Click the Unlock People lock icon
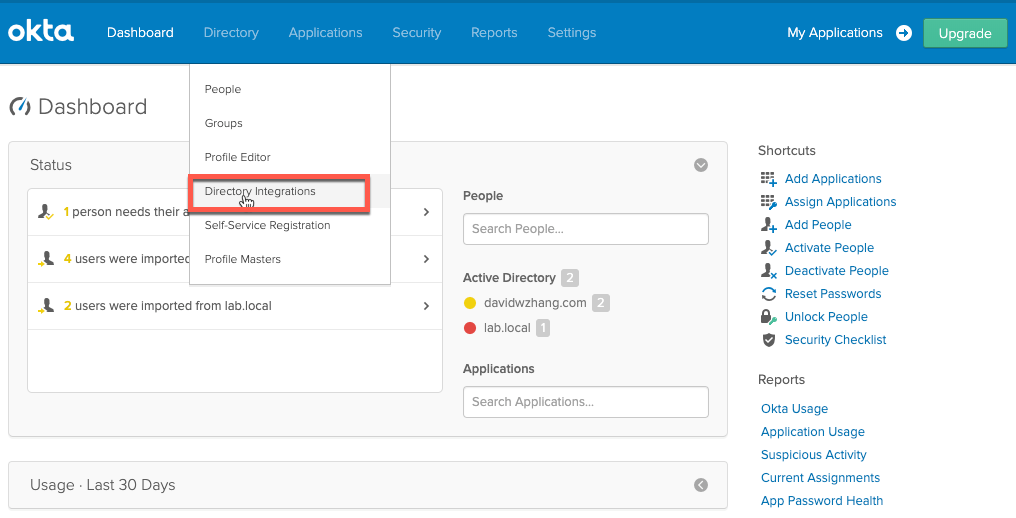The image size is (1016, 518). 768,317
